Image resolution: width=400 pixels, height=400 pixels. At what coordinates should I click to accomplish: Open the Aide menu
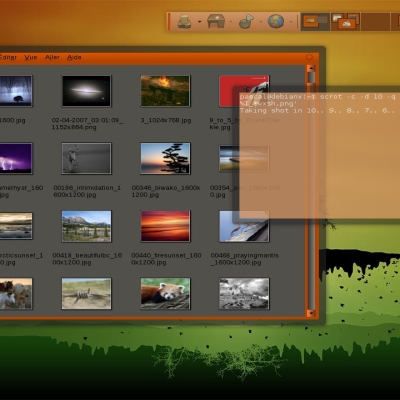click(x=74, y=57)
